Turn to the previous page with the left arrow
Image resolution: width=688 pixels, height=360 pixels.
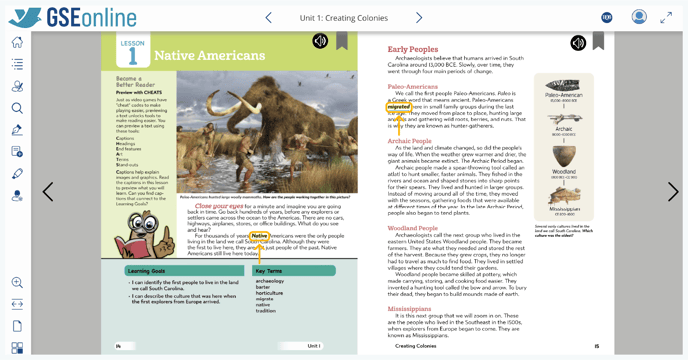pyautogui.click(x=48, y=192)
